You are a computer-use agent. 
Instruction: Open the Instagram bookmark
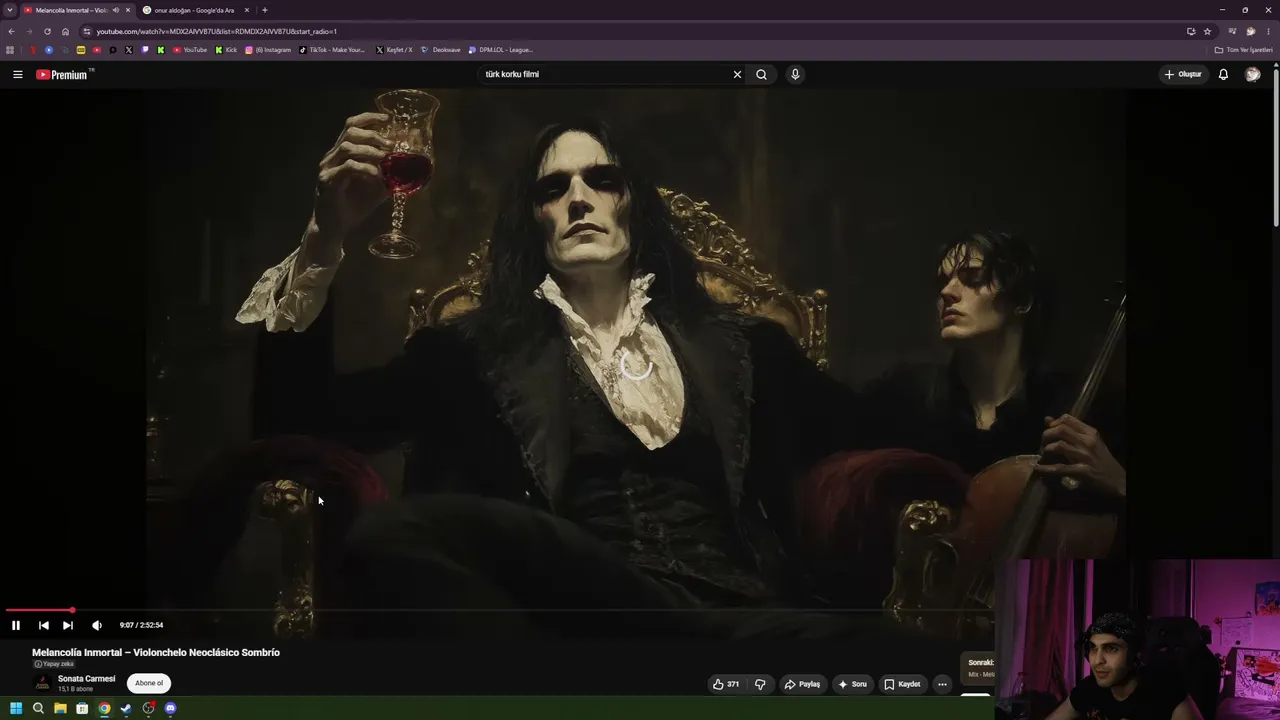point(268,50)
